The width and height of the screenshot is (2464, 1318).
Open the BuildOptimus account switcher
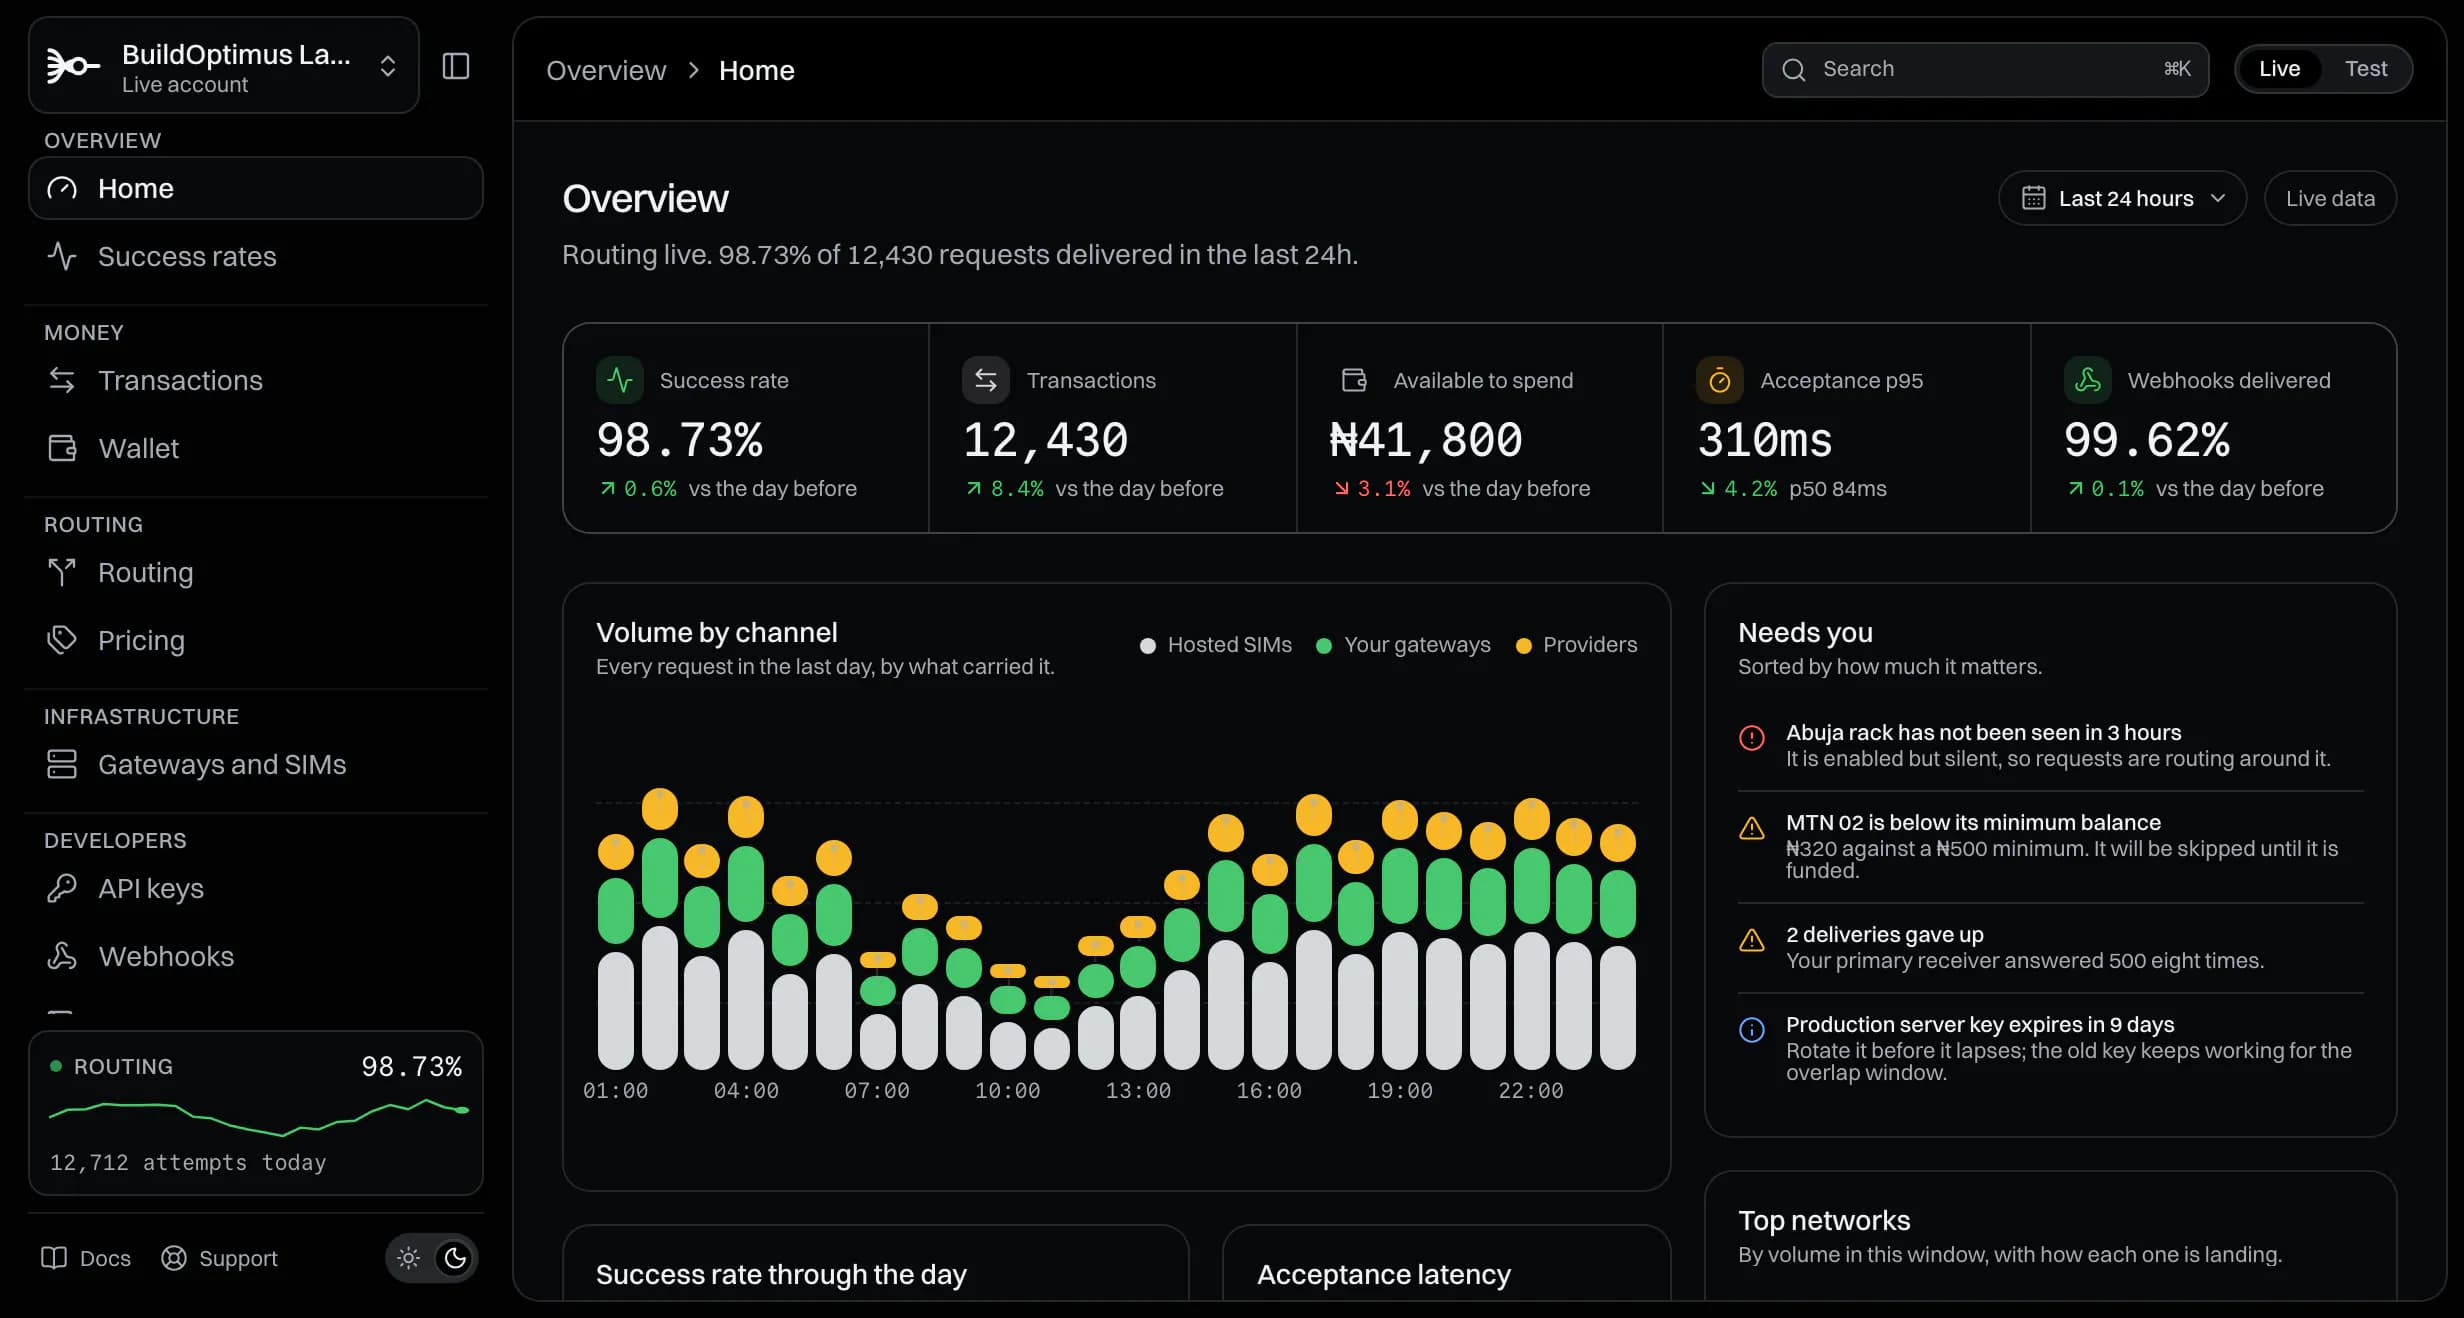(x=224, y=66)
